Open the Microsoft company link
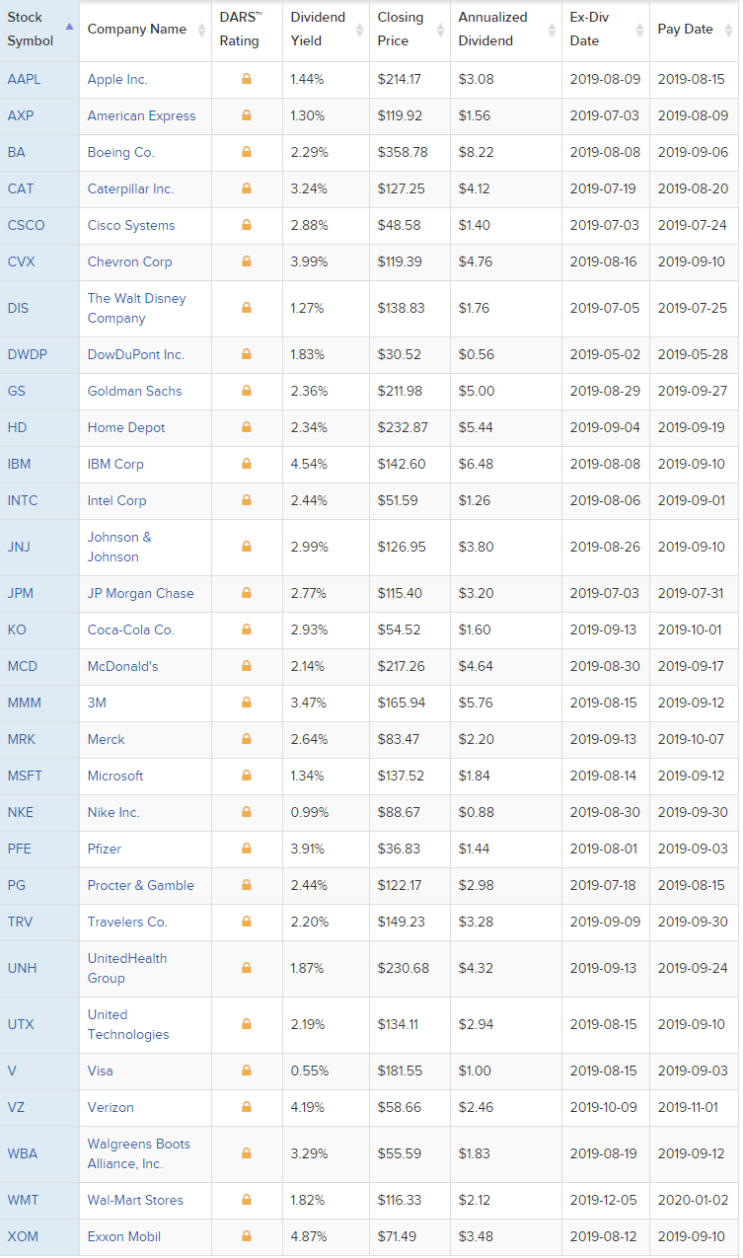Viewport: 743px width, 1258px height. [x=115, y=776]
